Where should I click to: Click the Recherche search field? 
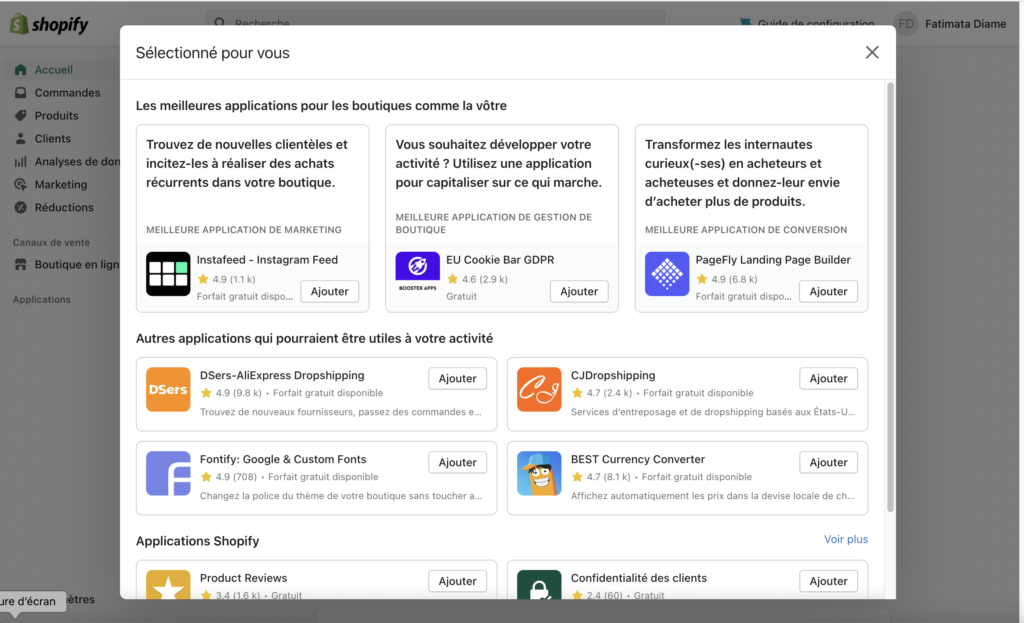tap(435, 23)
